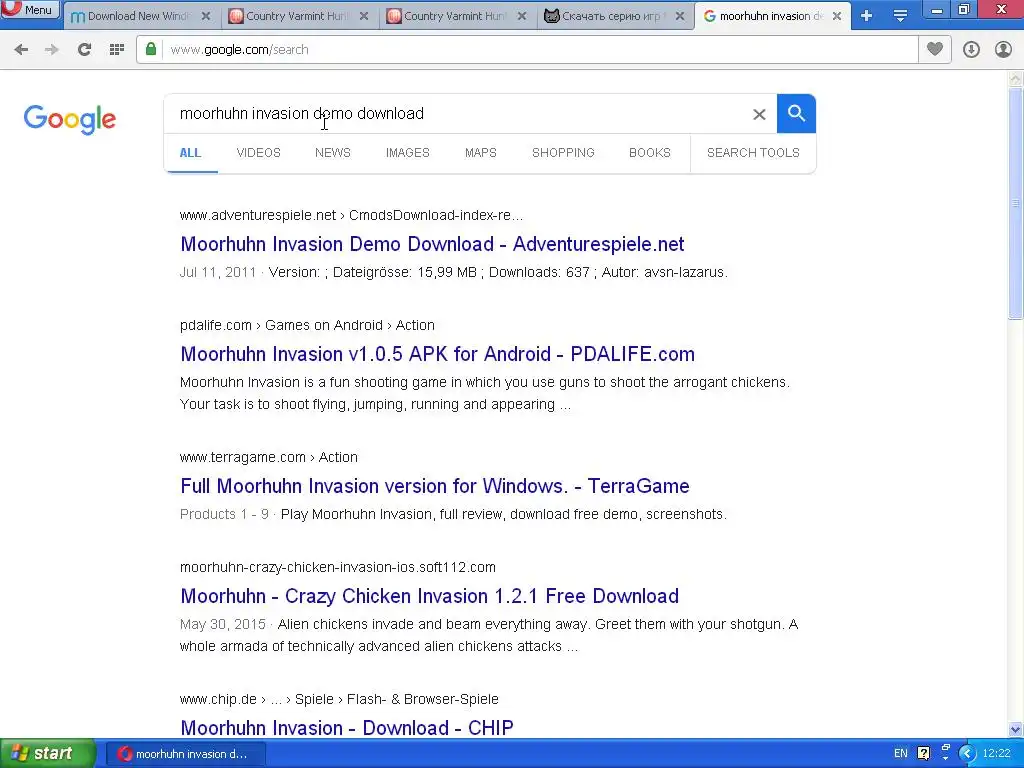This screenshot has width=1024, height=768.
Task: Select the SHOPPING results filter
Action: pos(563,153)
